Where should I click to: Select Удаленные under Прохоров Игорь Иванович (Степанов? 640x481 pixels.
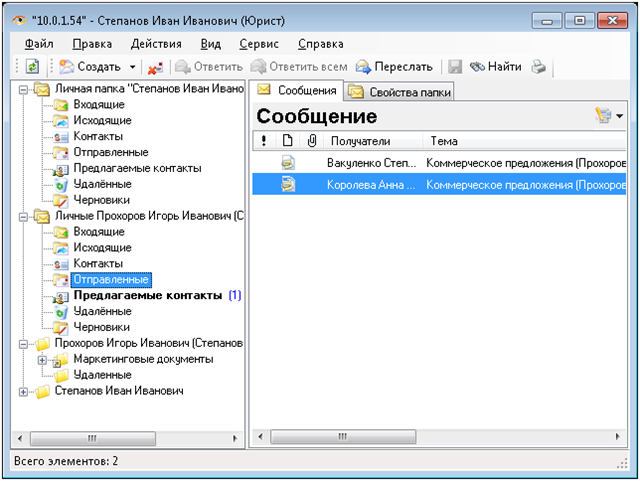click(x=102, y=375)
